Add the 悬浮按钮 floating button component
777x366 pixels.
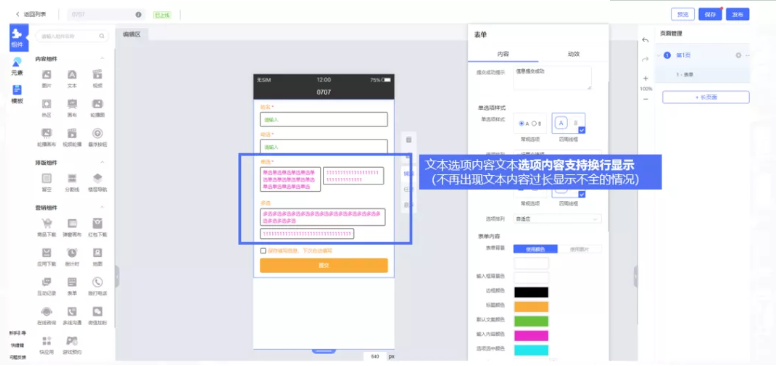(x=98, y=137)
